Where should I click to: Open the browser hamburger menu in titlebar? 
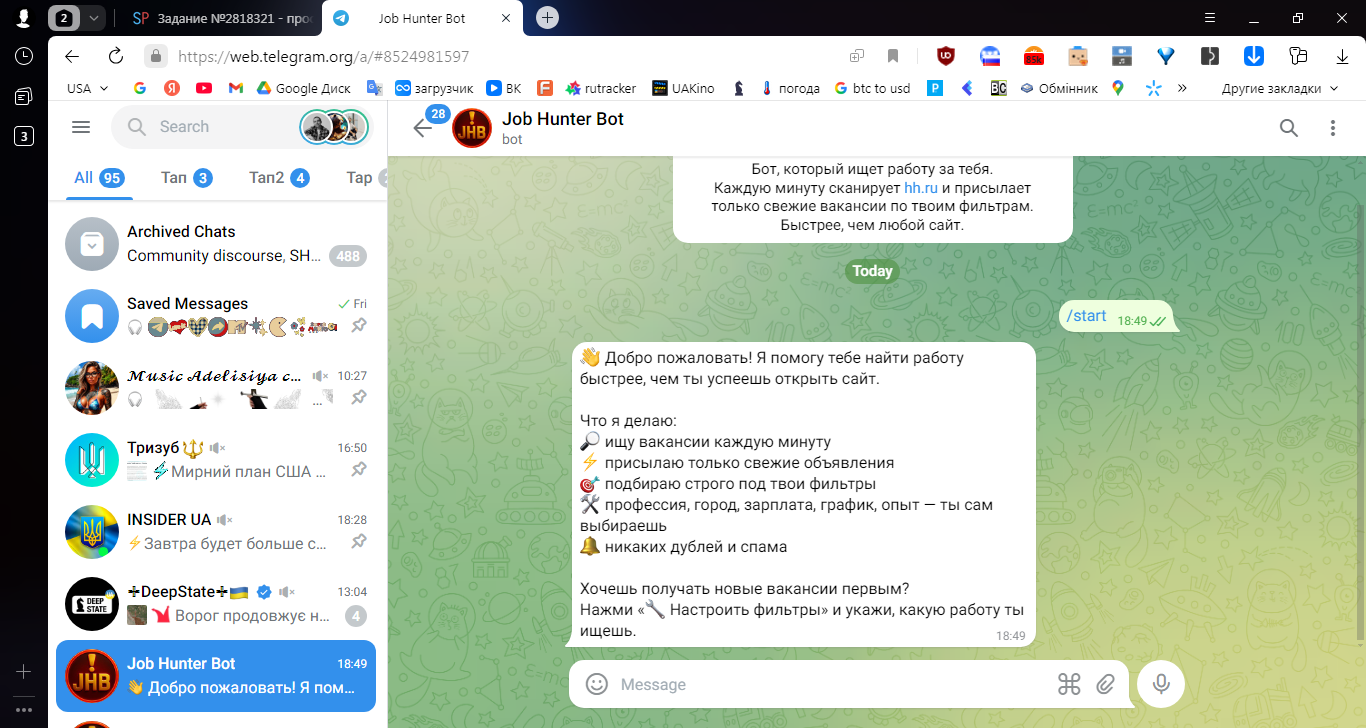point(1210,18)
